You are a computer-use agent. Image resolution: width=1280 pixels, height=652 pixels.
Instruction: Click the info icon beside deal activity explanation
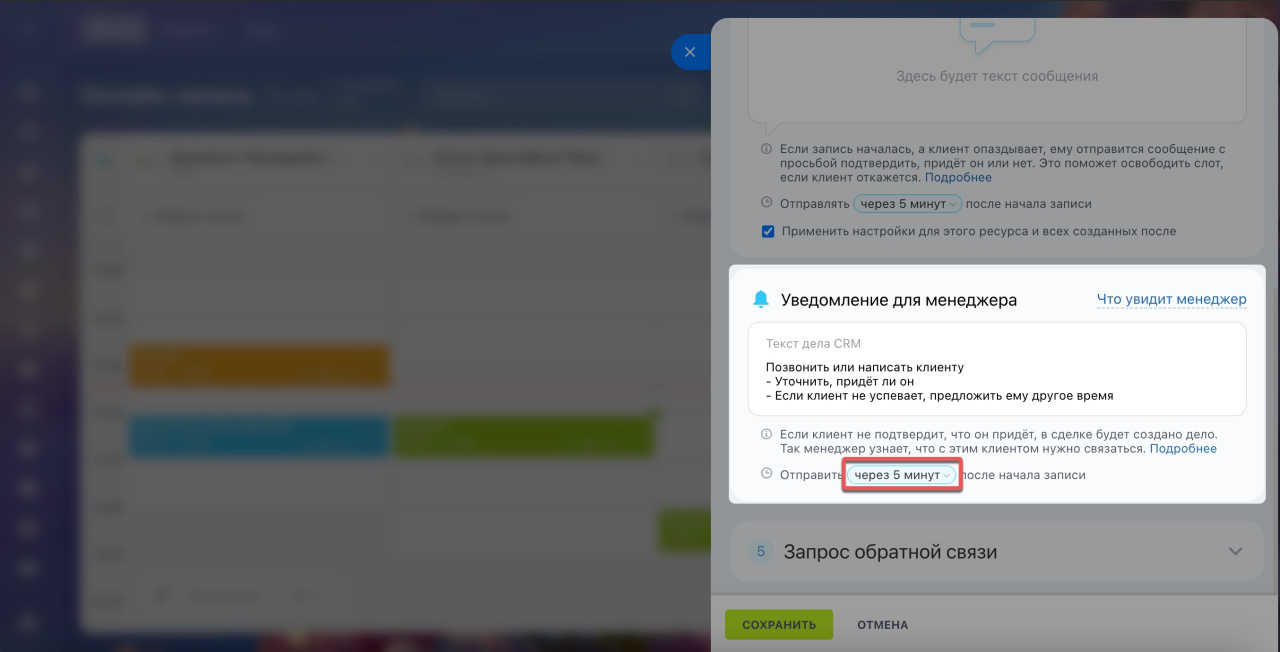click(x=767, y=435)
